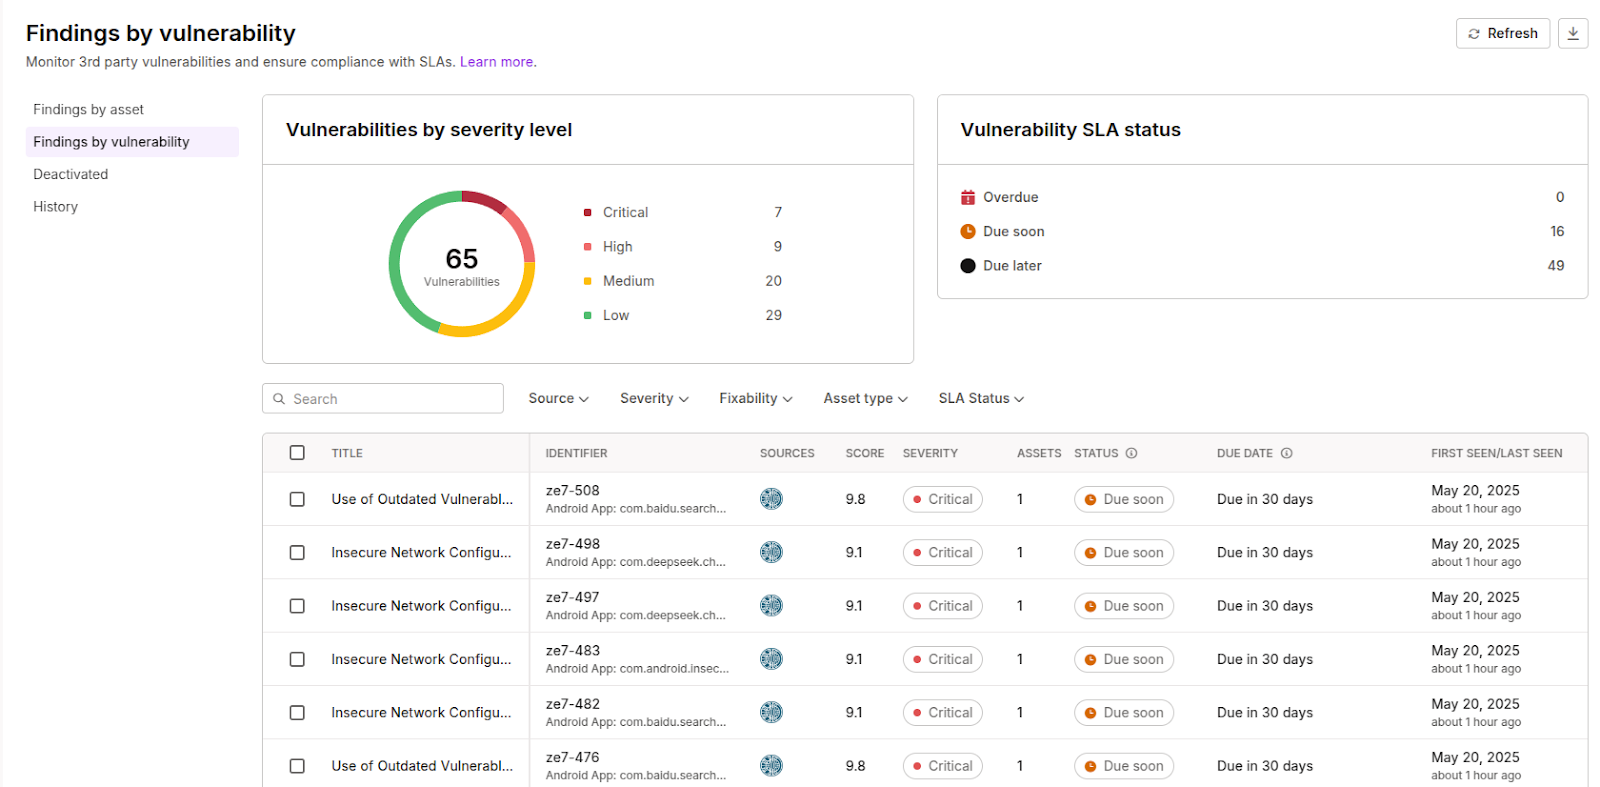Click the source icon for ze7-498
Screen dimensions: 1600x787
771,552
